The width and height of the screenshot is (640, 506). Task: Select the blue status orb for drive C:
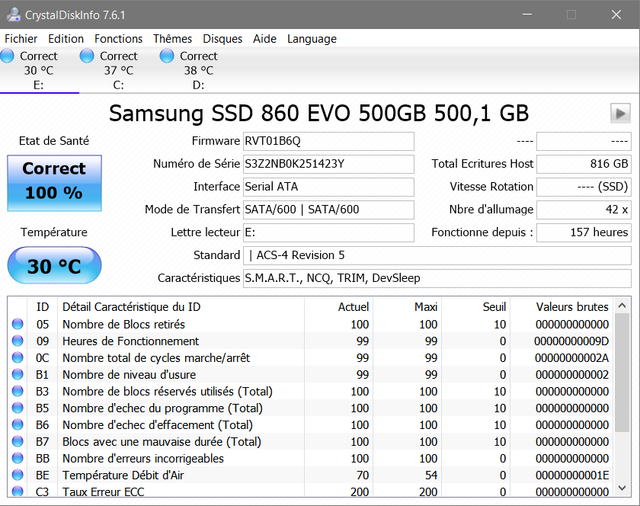pos(87,56)
